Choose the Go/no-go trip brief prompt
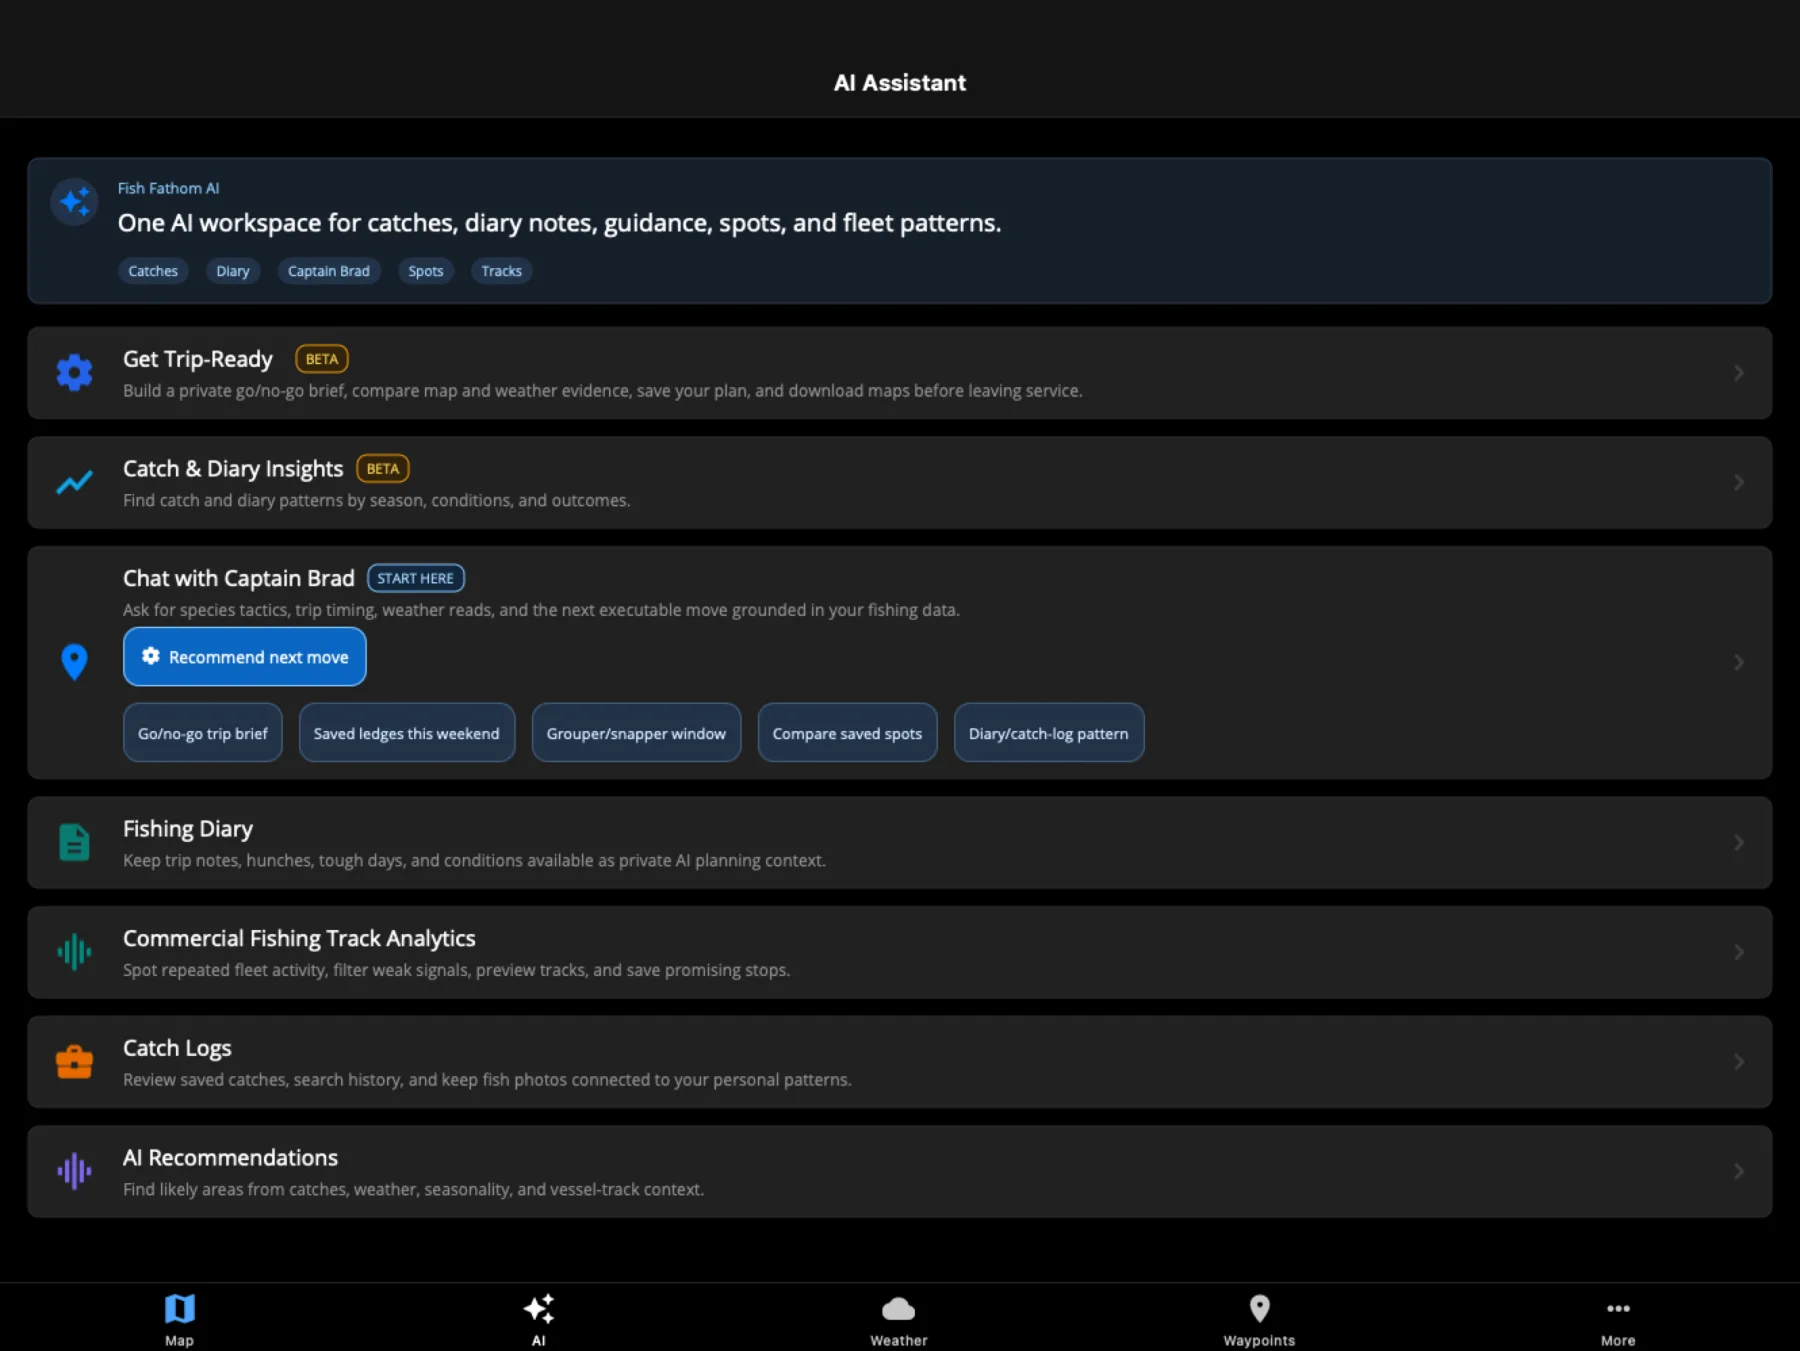This screenshot has height=1351, width=1800. click(203, 733)
